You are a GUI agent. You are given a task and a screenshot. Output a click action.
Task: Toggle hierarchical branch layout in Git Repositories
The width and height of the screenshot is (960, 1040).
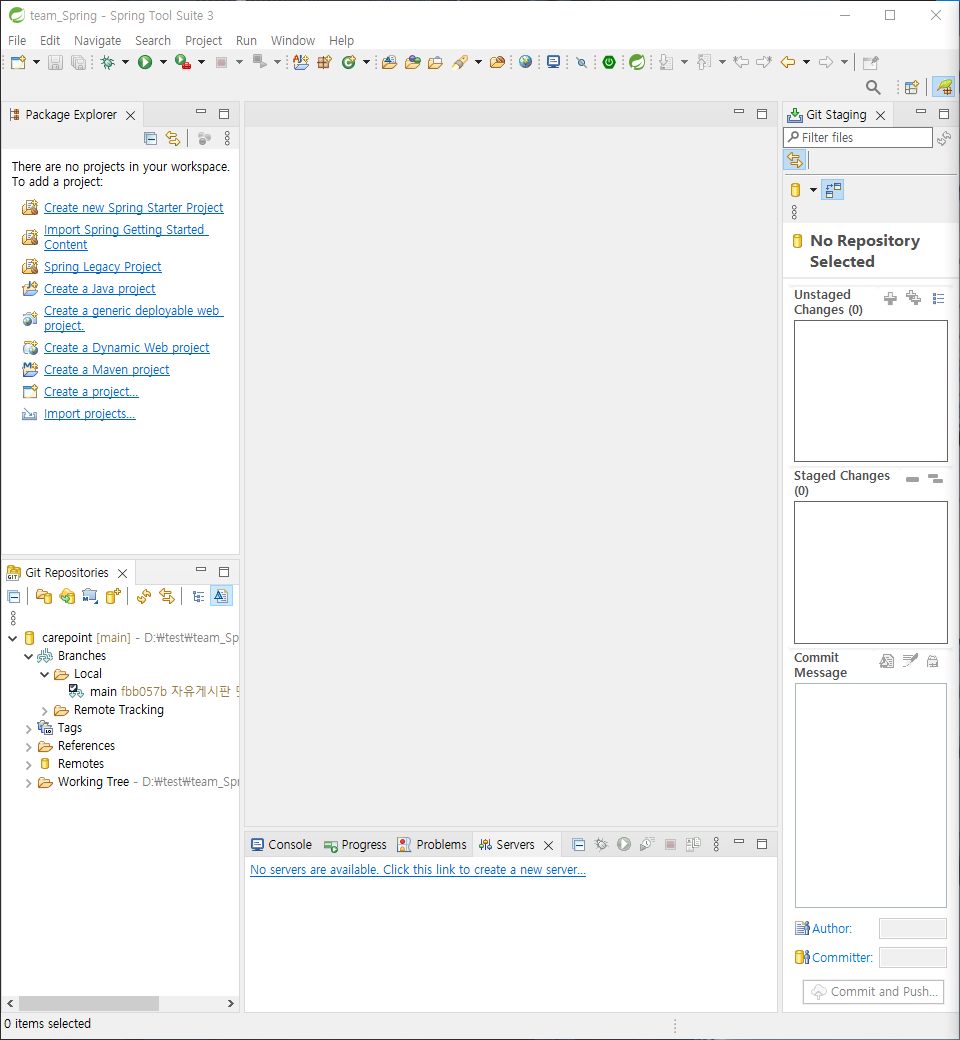pyautogui.click(x=198, y=596)
